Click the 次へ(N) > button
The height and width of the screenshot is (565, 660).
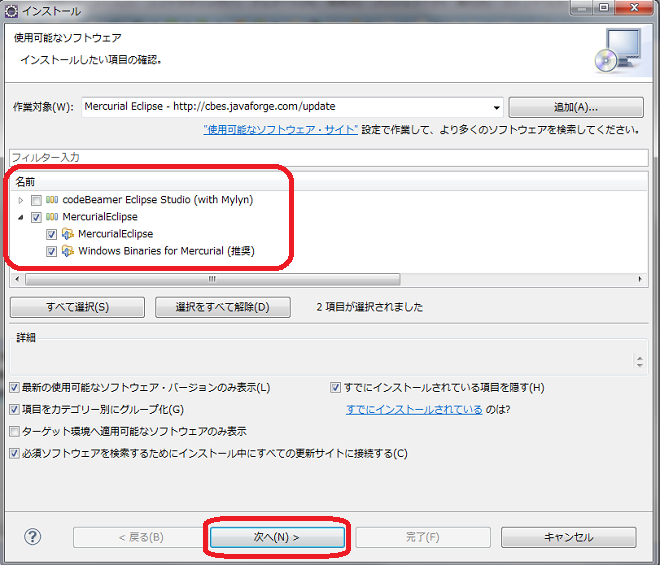(277, 537)
